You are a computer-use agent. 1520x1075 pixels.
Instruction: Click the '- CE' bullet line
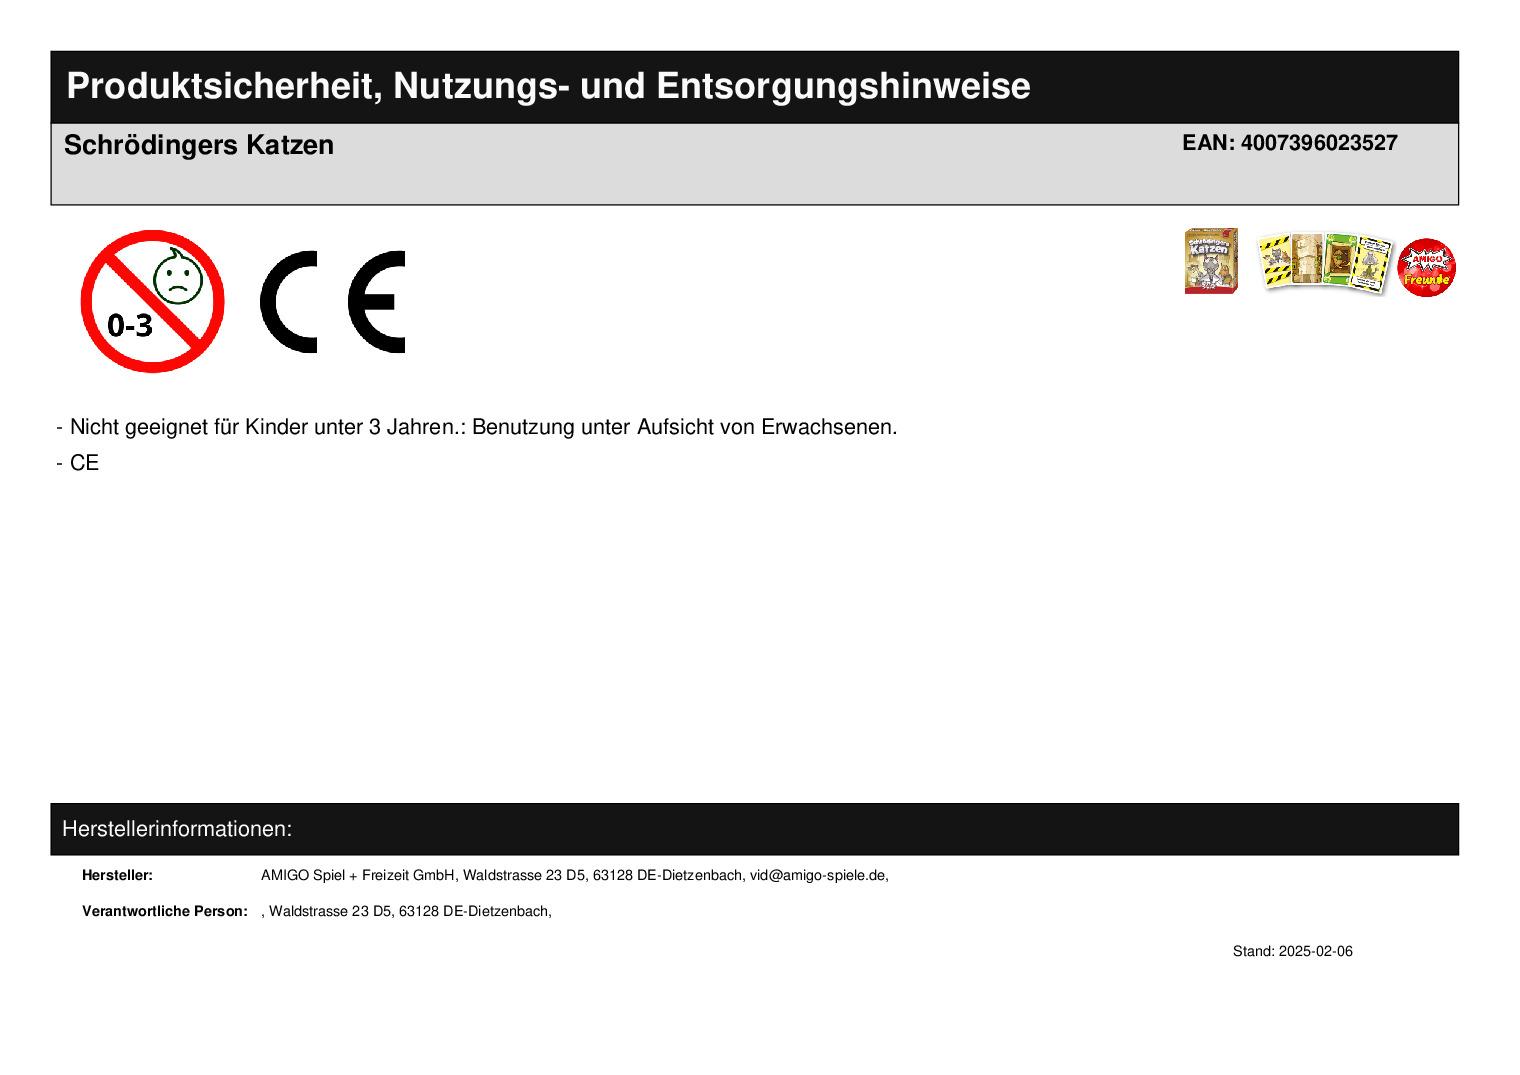click(x=78, y=463)
